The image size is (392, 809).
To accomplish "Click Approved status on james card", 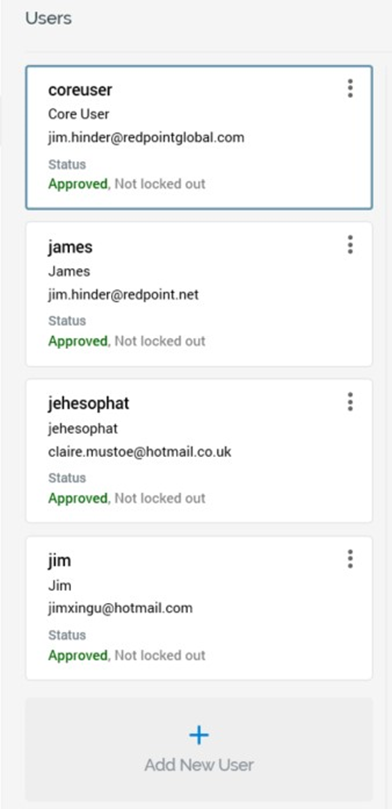I will pos(78,342).
